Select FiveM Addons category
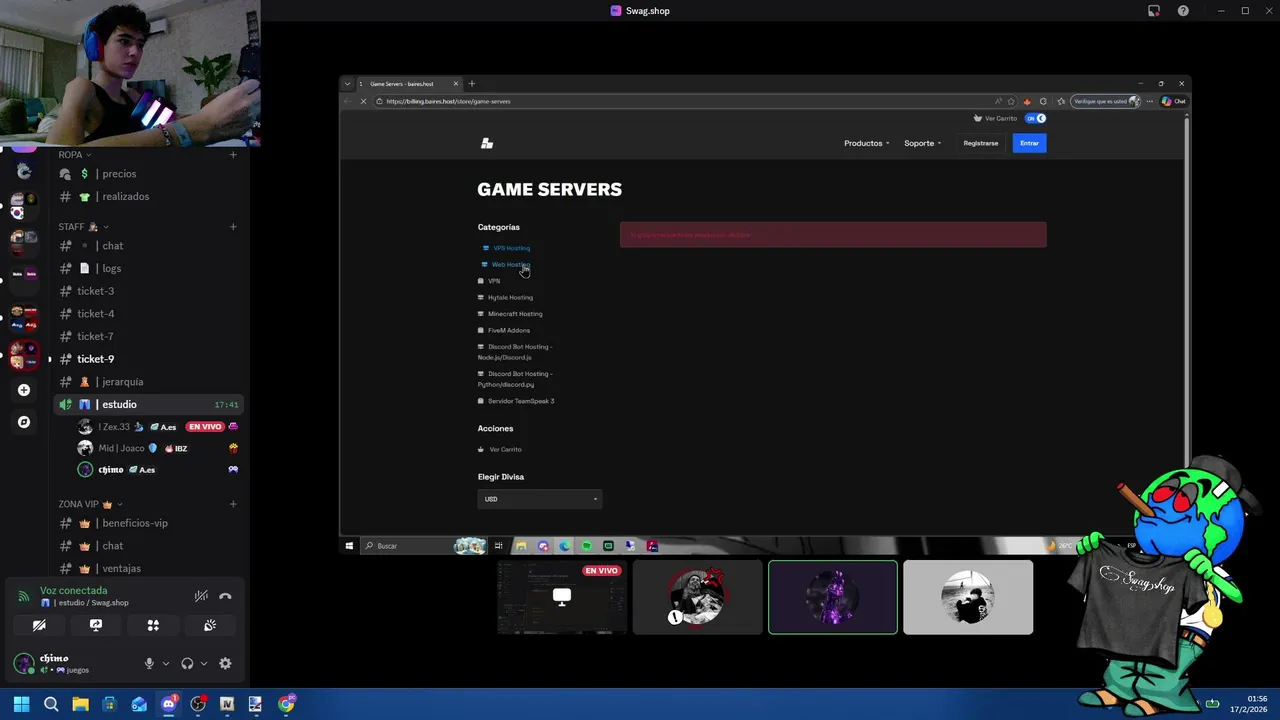The image size is (1280, 720). click(504, 330)
